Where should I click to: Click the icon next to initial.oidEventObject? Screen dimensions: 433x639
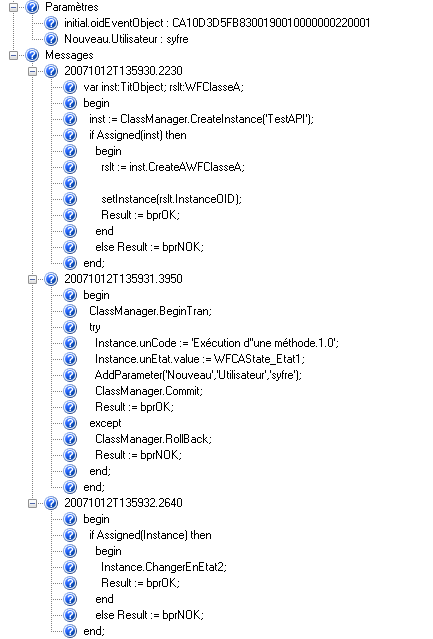tap(51, 23)
